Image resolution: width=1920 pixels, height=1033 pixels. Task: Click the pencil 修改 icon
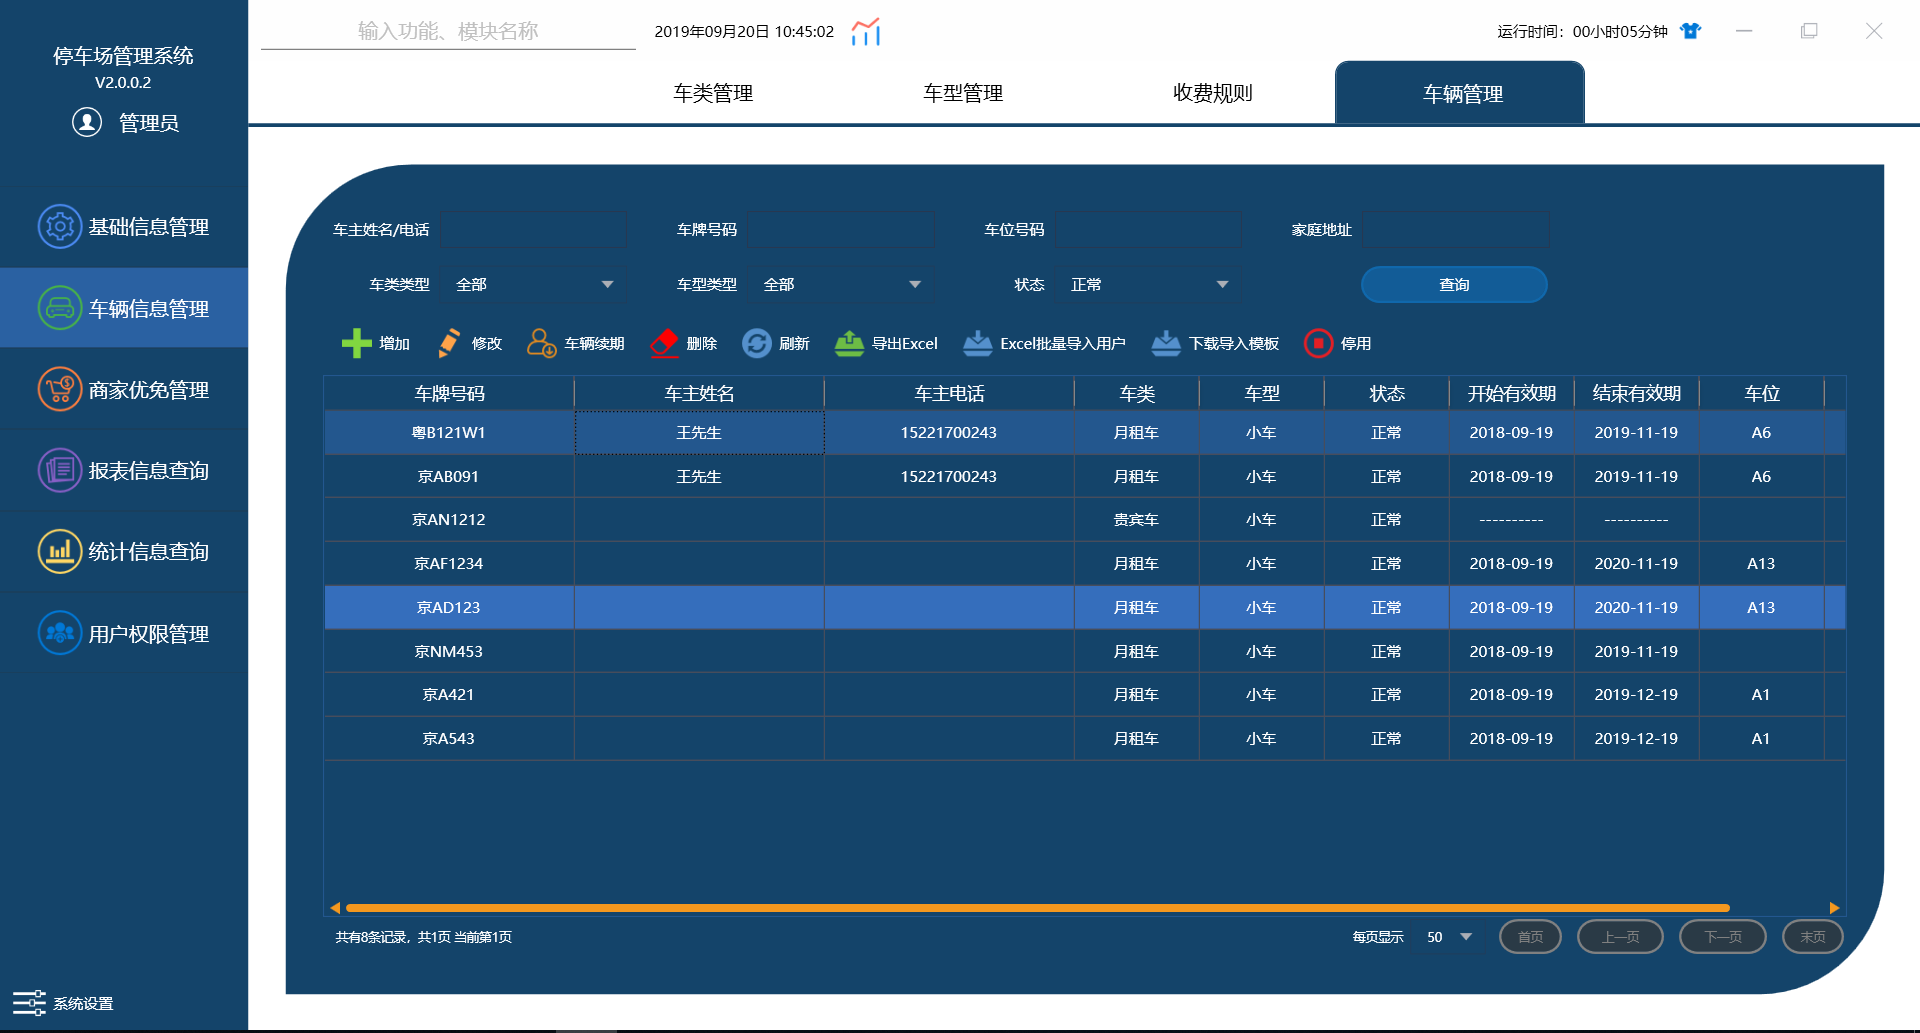pos(449,343)
